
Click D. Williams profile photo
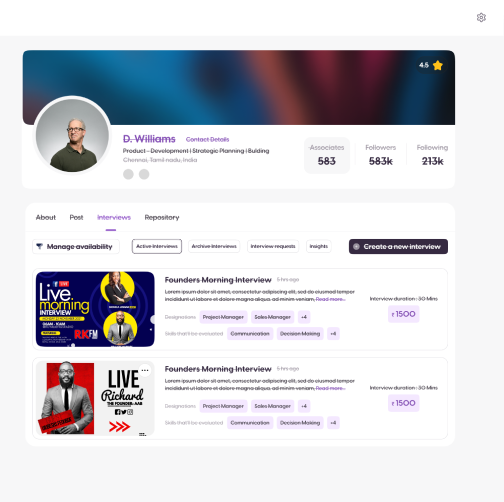[x=72, y=135]
